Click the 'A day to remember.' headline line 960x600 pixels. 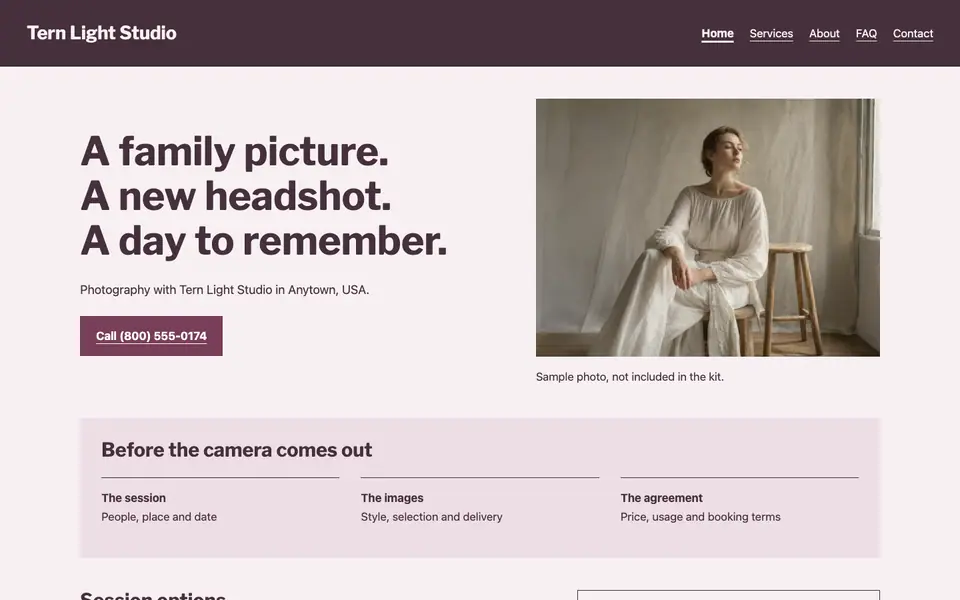point(264,241)
